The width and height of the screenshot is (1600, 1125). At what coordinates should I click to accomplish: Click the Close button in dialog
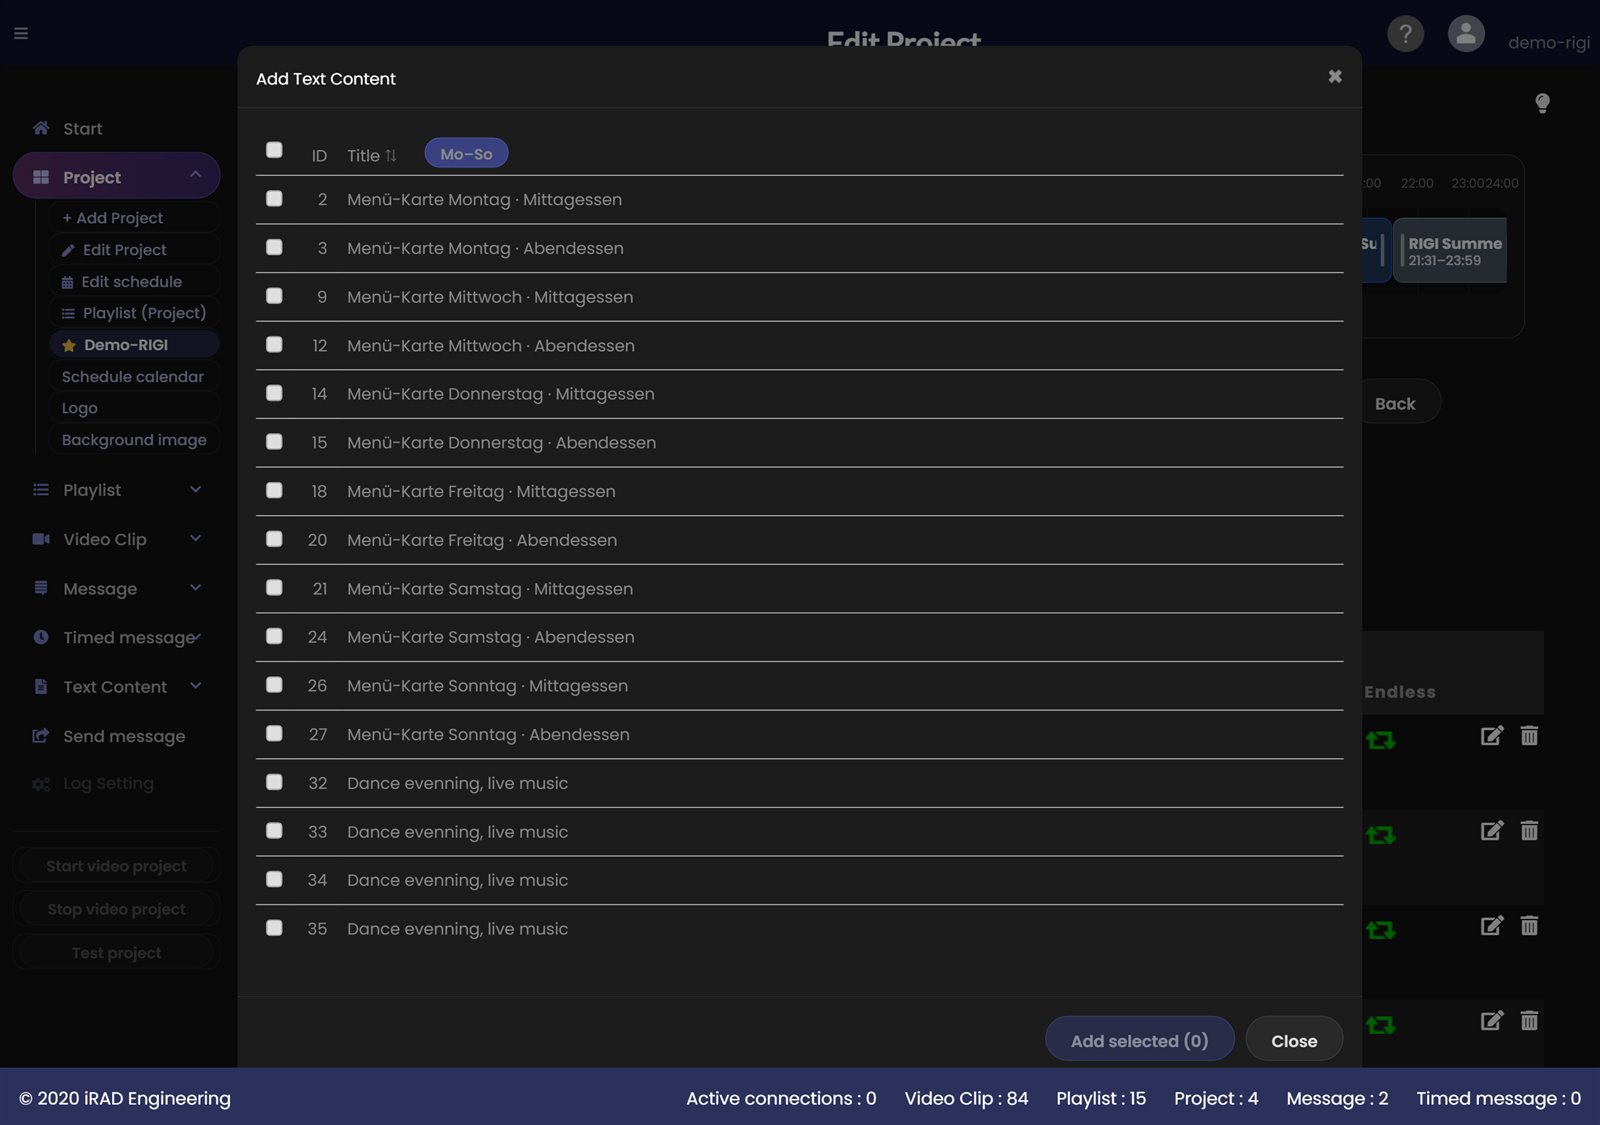click(1294, 1040)
